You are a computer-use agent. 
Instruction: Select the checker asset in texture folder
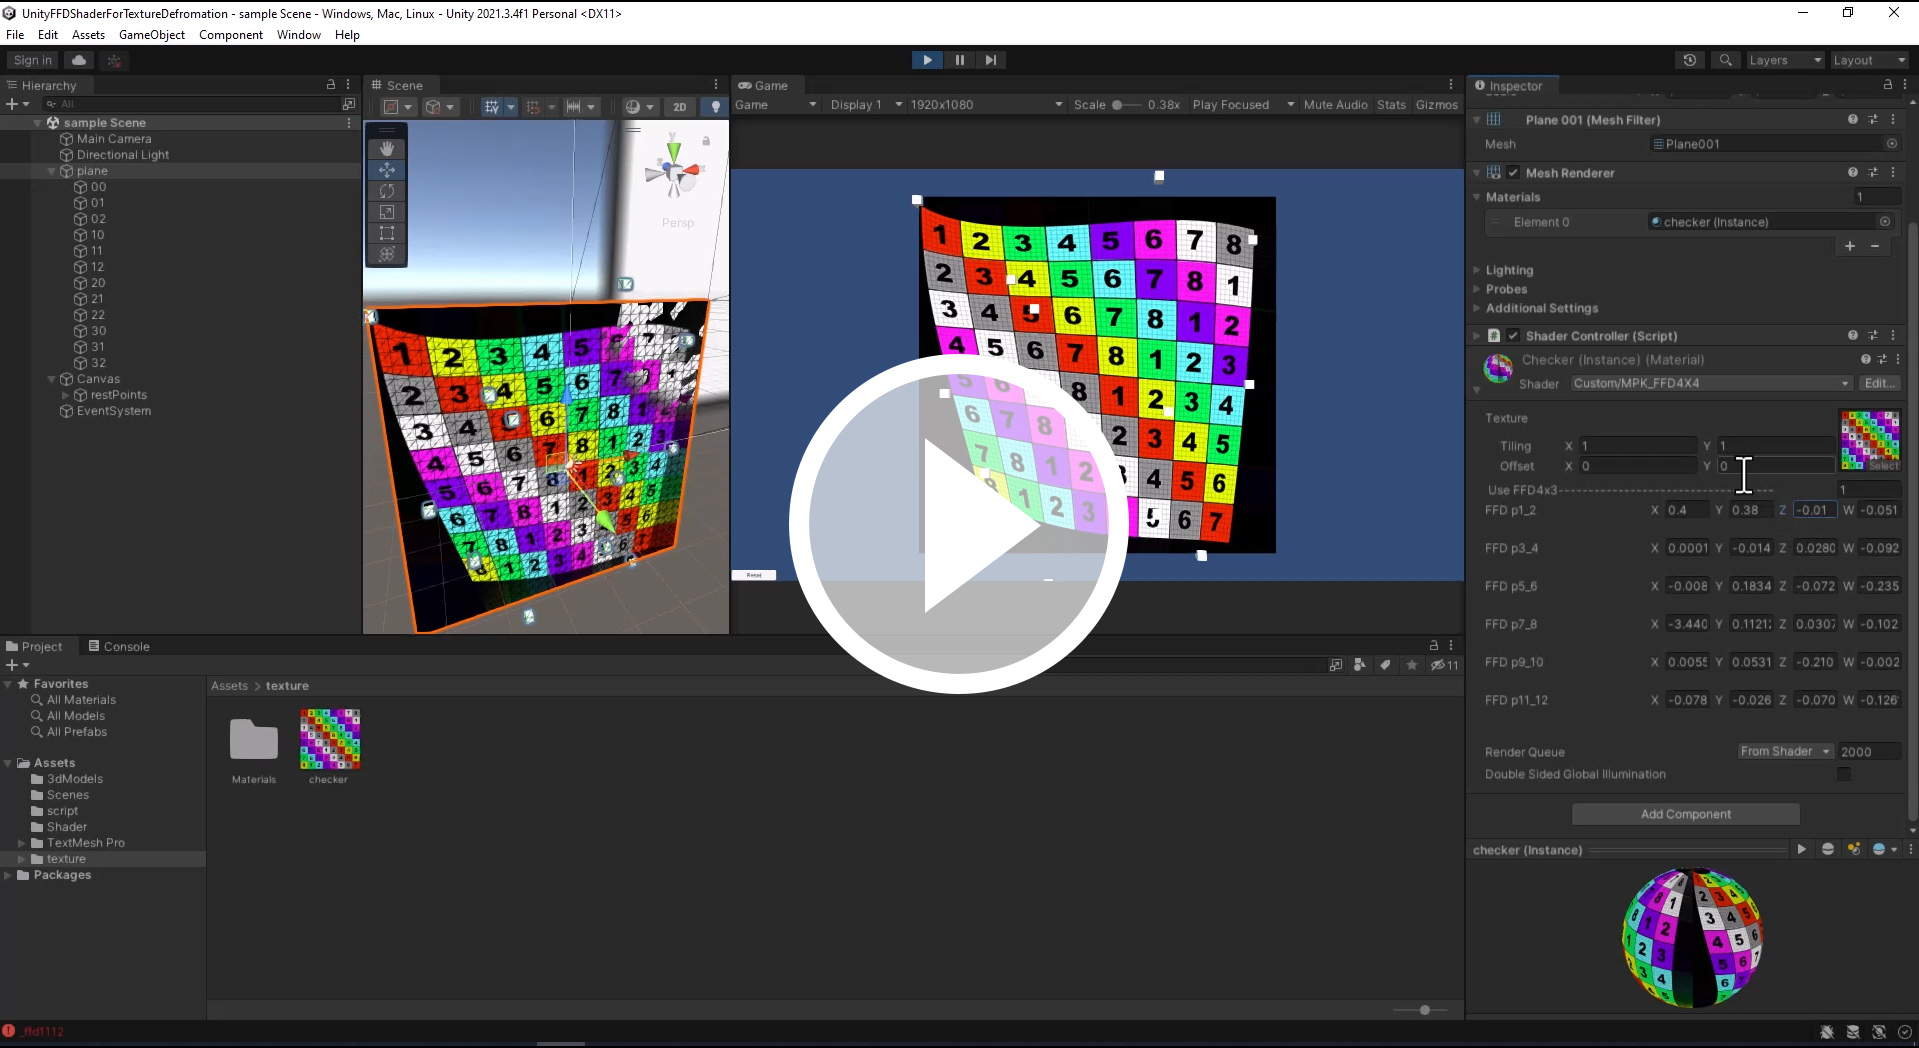click(x=329, y=746)
